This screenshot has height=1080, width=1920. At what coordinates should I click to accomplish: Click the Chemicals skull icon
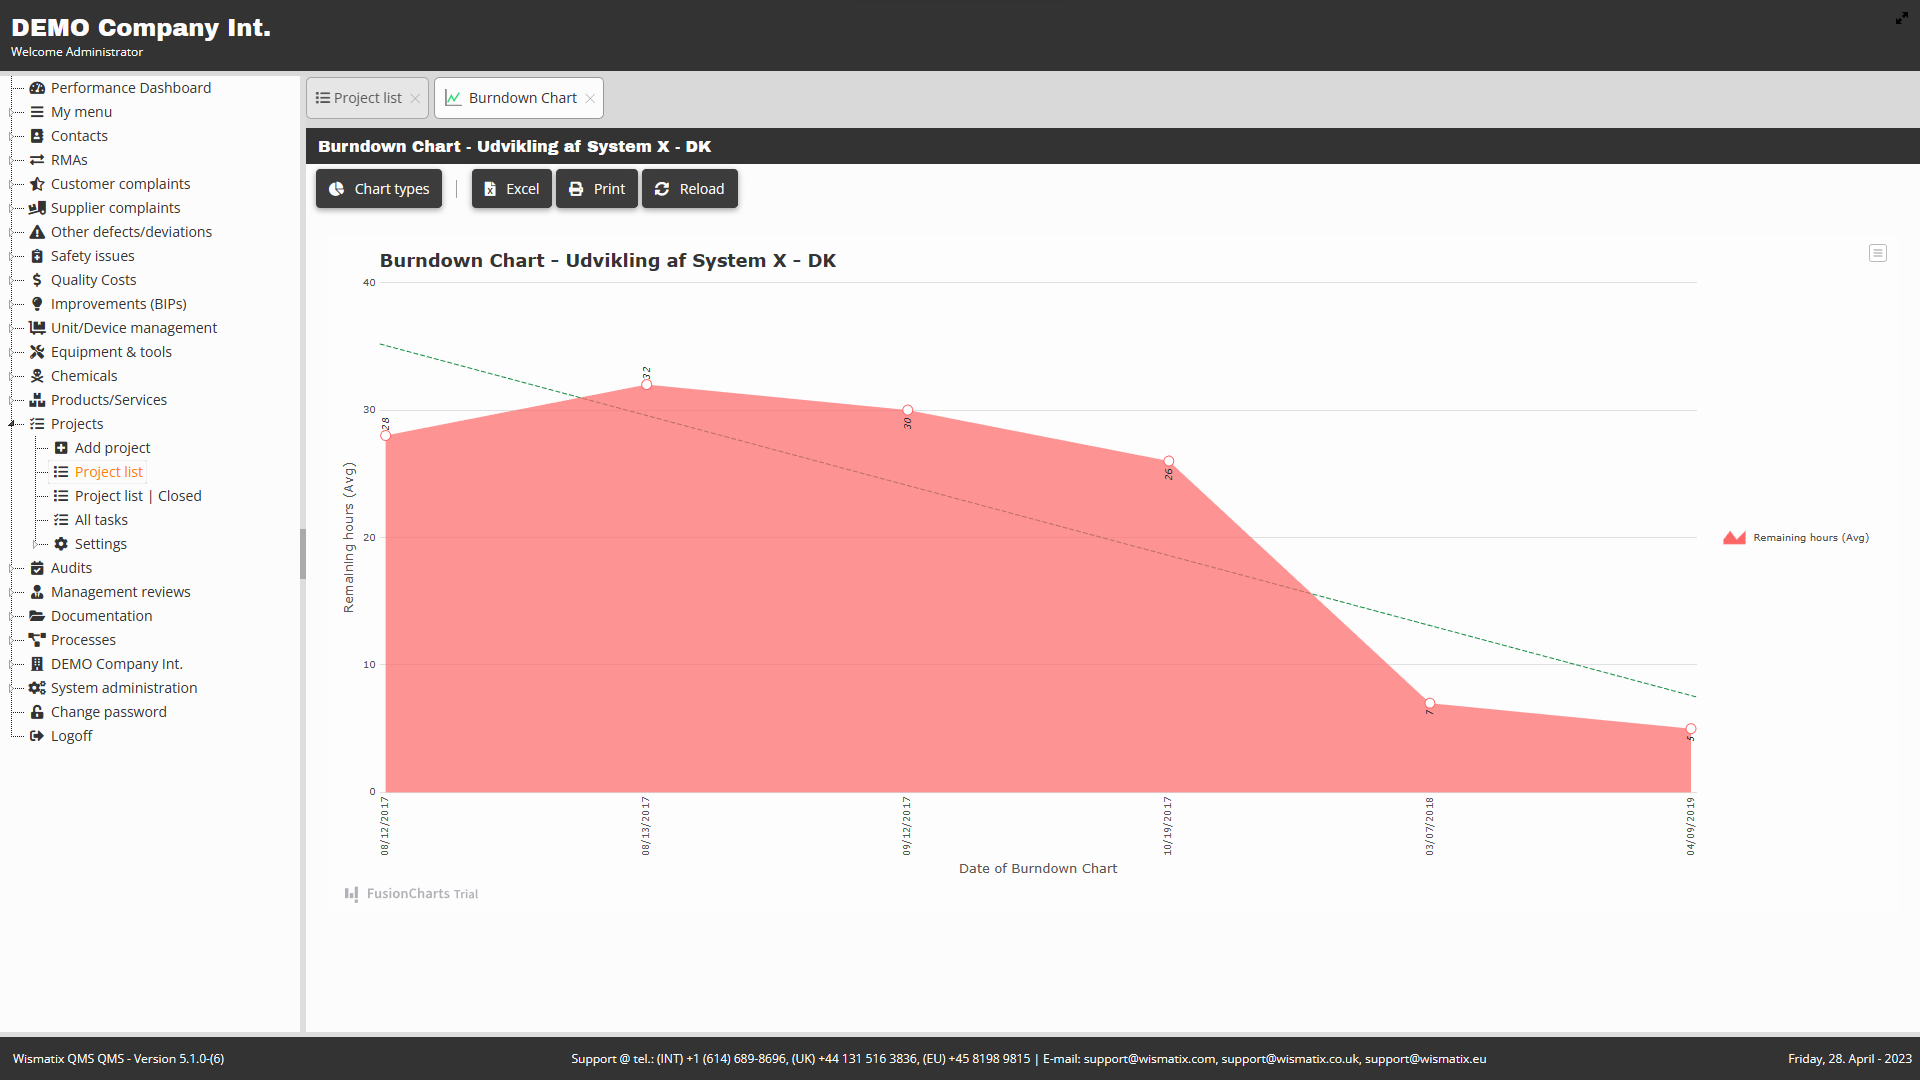click(x=37, y=376)
